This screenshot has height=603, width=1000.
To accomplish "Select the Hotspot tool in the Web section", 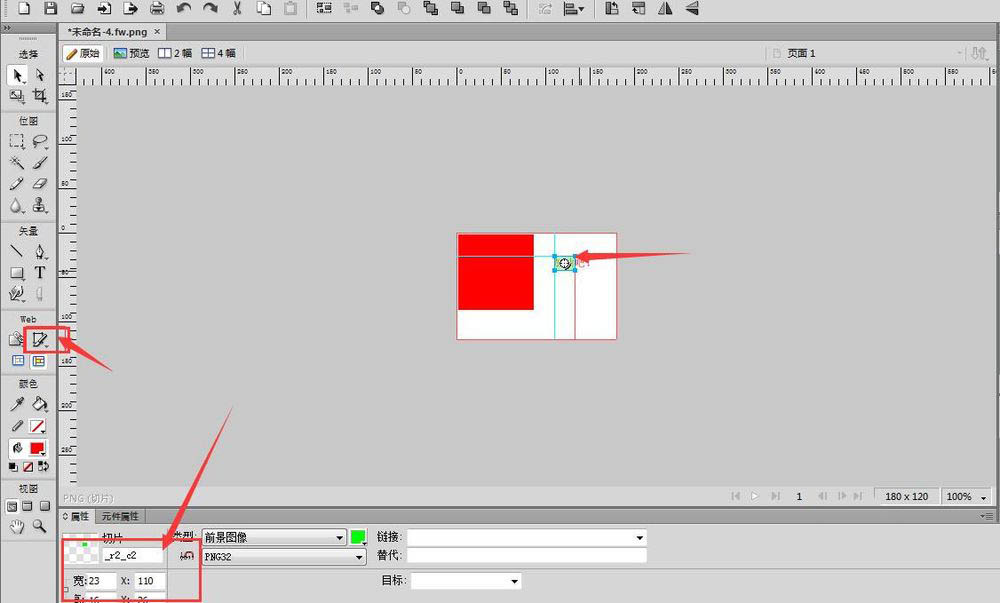I will [16, 339].
